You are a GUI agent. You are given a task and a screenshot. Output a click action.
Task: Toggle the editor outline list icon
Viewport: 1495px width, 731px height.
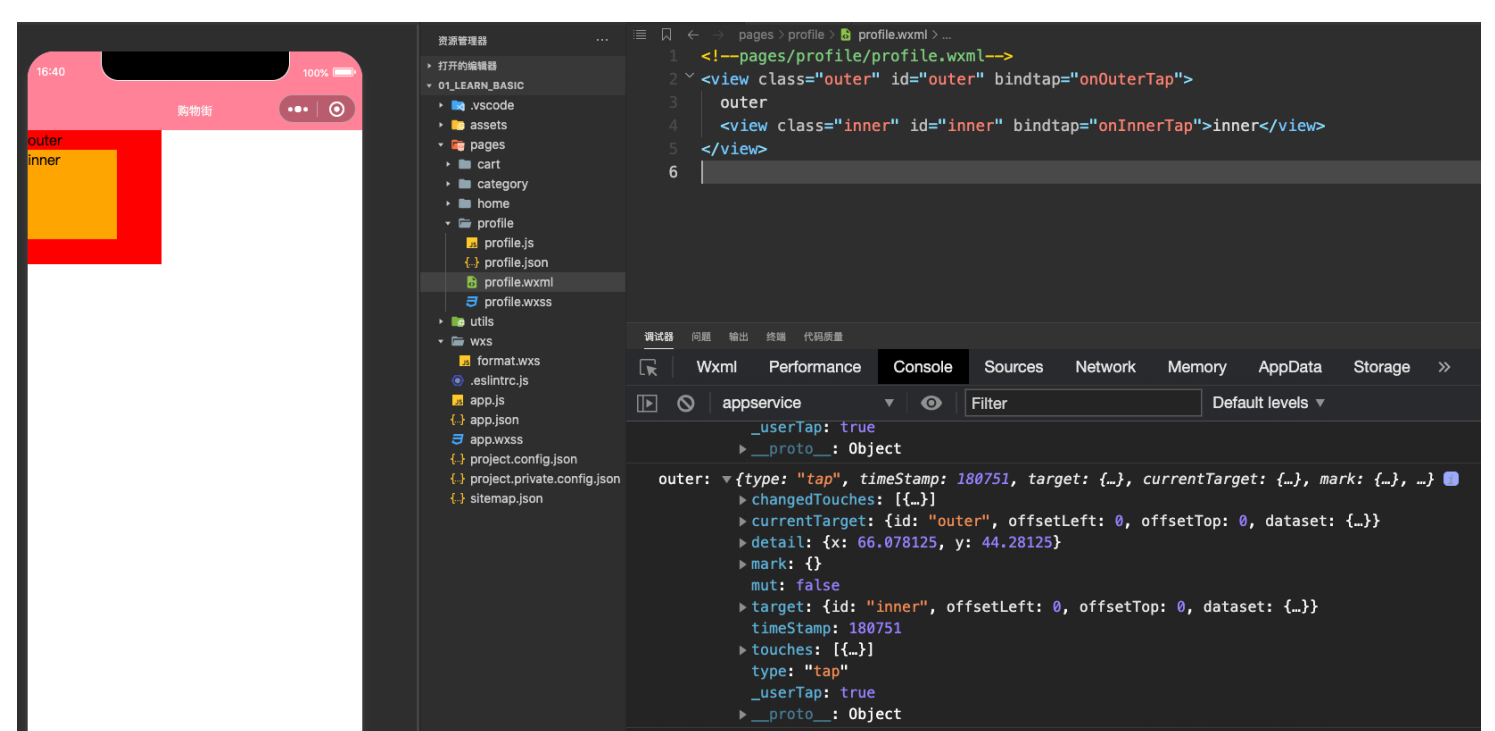point(640,35)
